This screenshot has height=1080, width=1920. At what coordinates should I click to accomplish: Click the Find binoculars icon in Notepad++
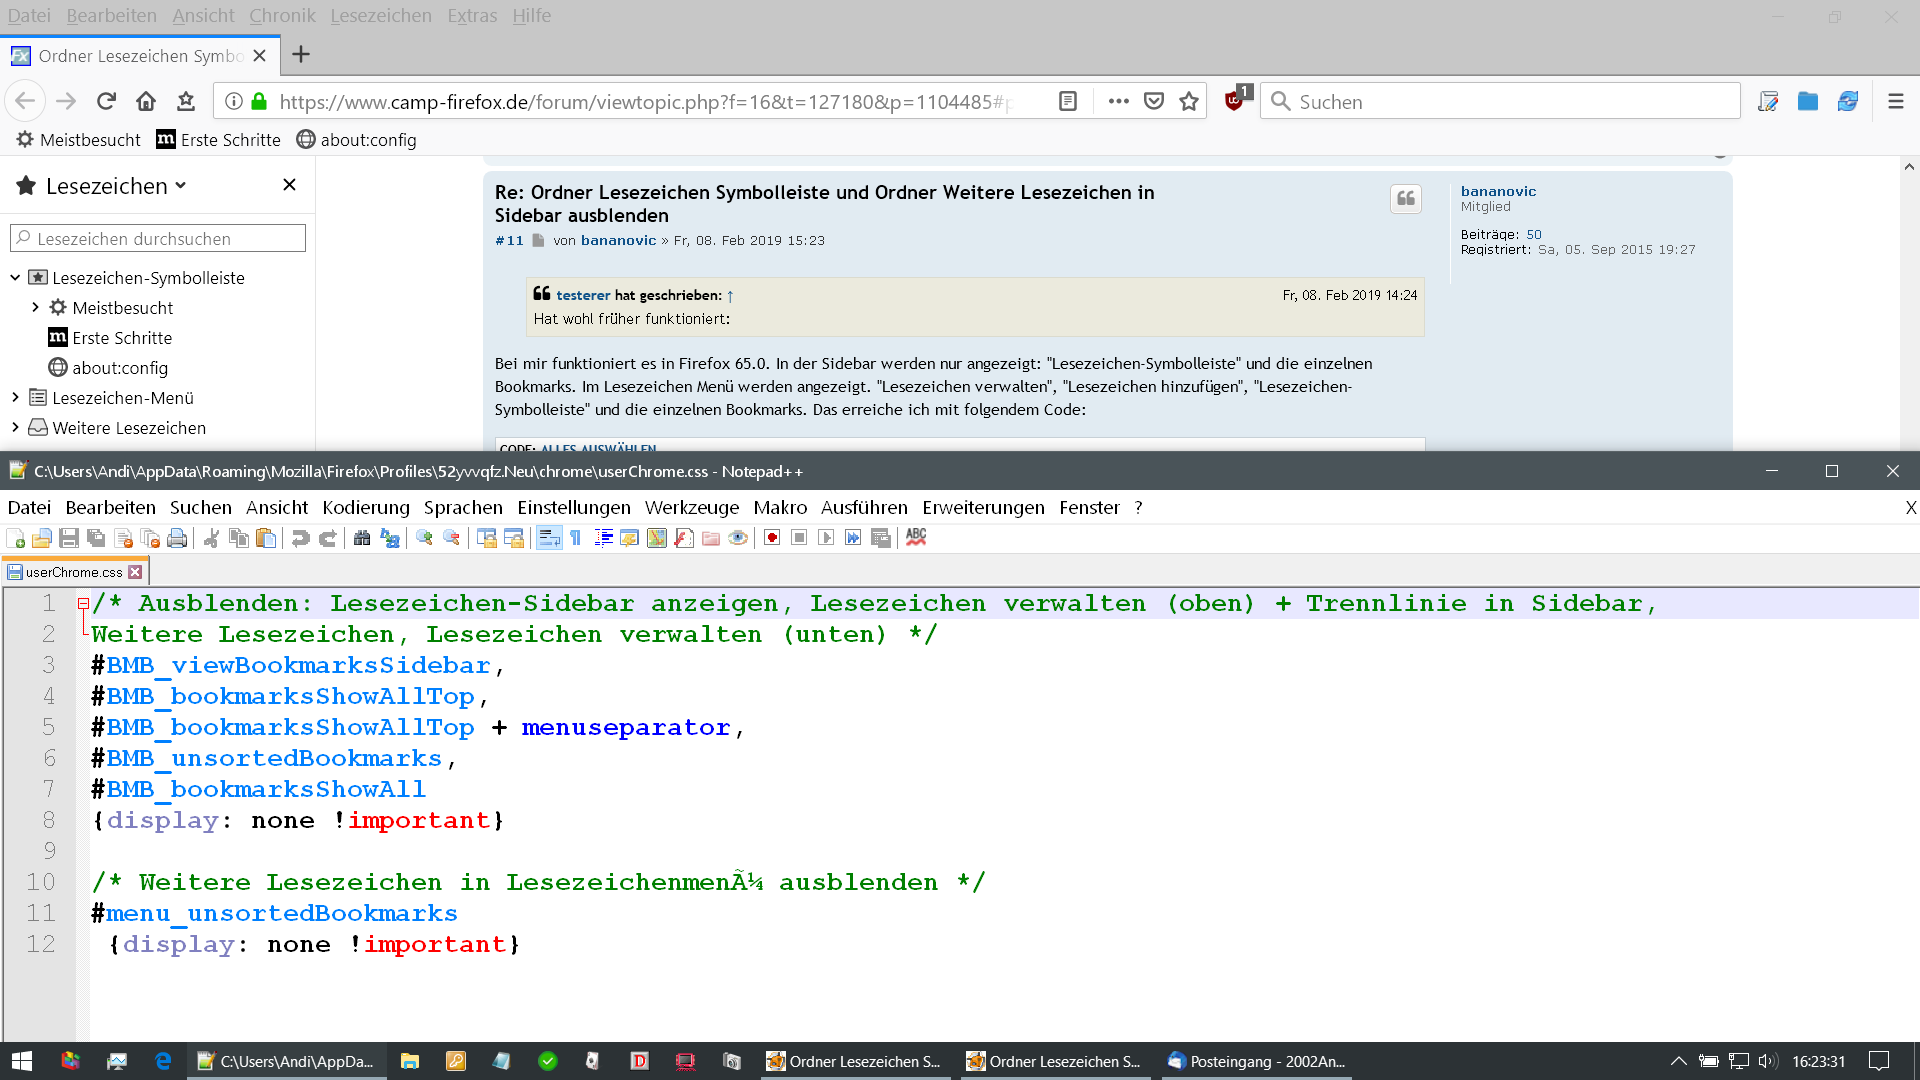(362, 538)
